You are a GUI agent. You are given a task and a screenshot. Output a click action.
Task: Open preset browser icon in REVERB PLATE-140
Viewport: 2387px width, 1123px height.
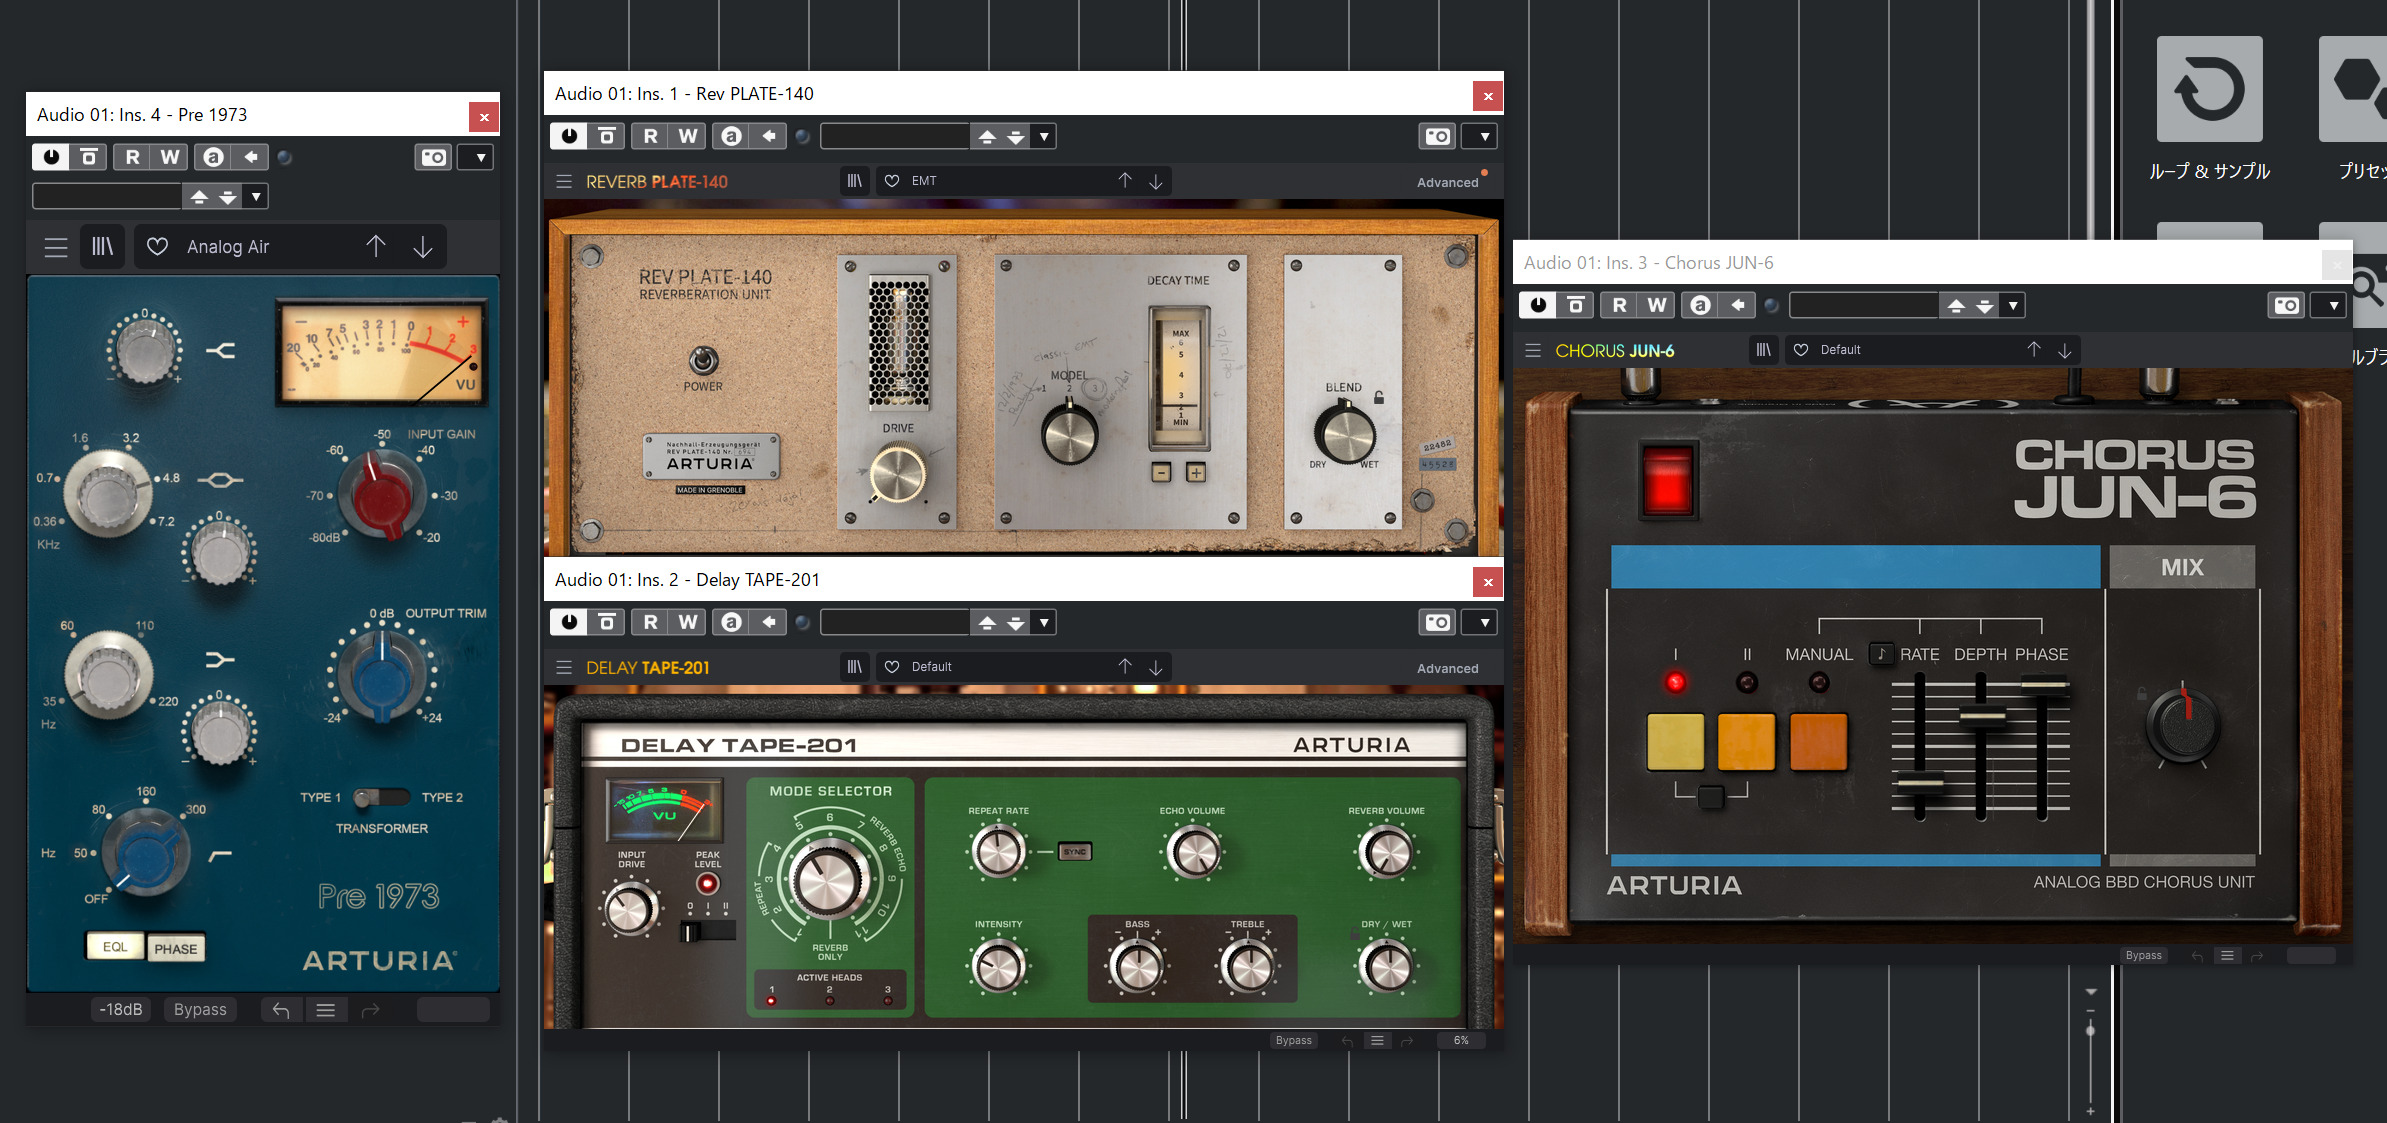(854, 181)
